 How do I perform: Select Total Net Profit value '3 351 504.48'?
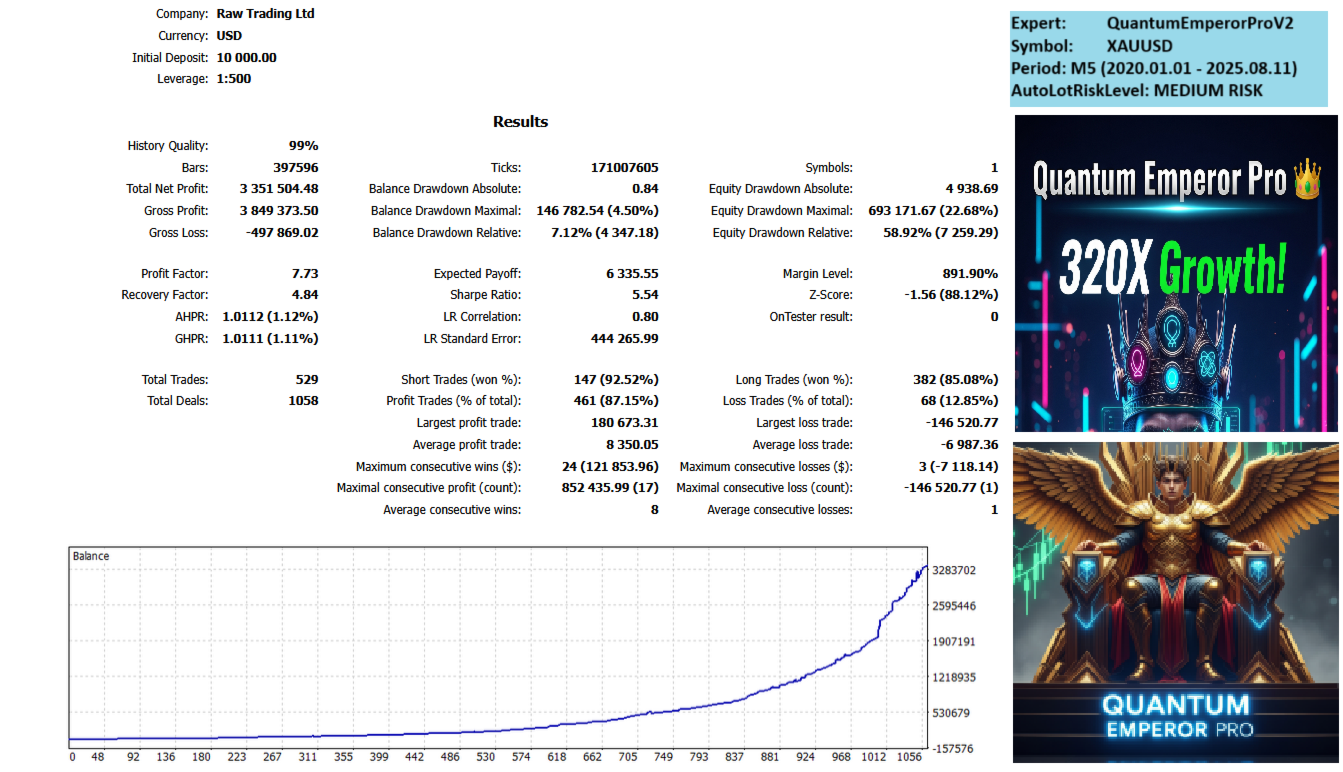click(x=279, y=189)
